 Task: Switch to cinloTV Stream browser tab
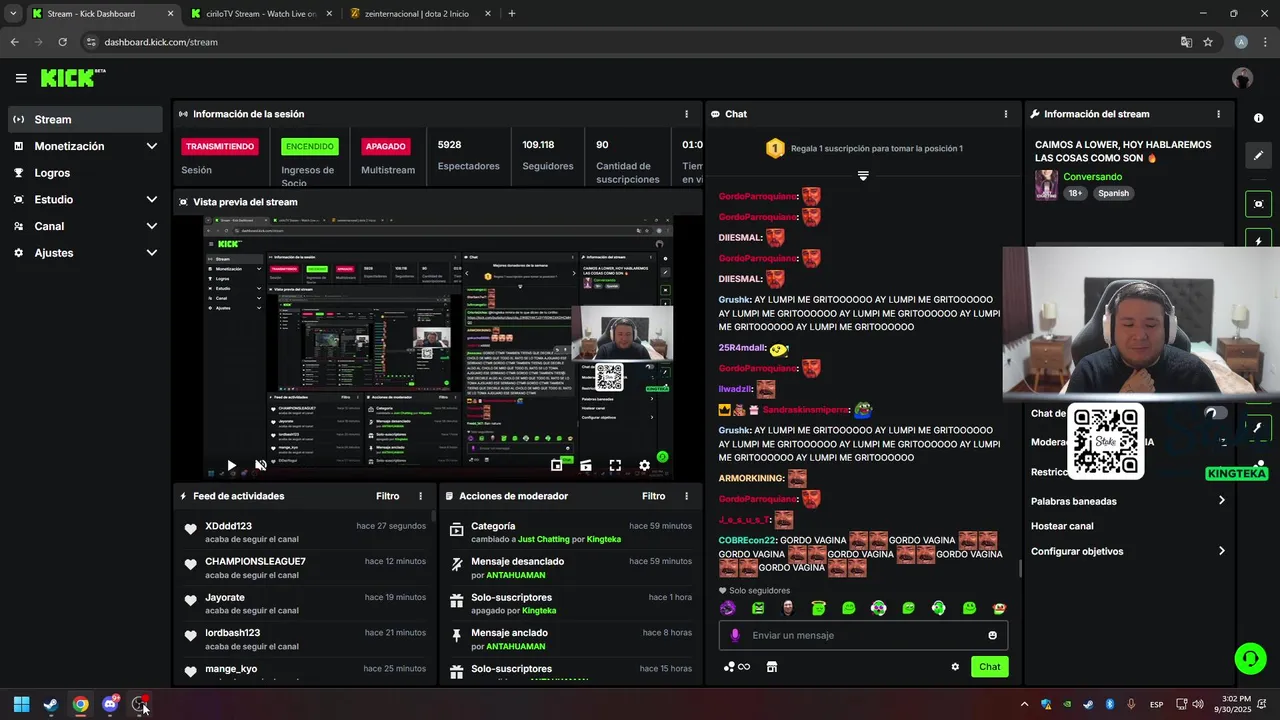click(261, 14)
